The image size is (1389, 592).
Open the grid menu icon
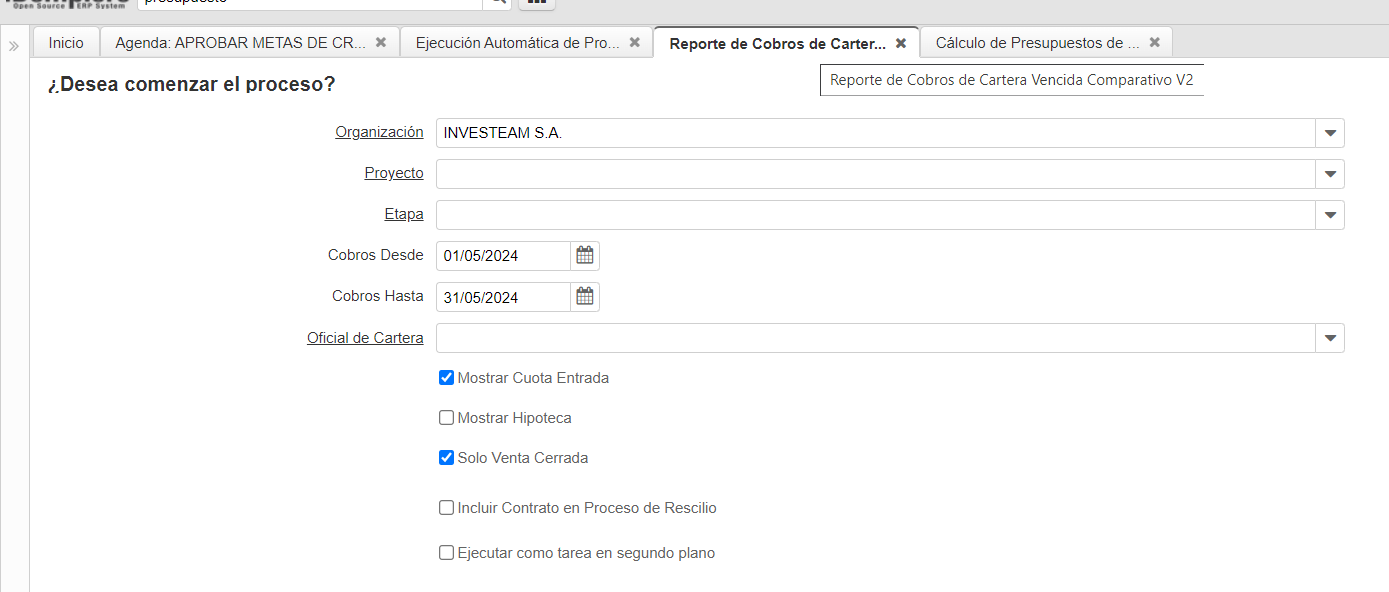pyautogui.click(x=537, y=2)
